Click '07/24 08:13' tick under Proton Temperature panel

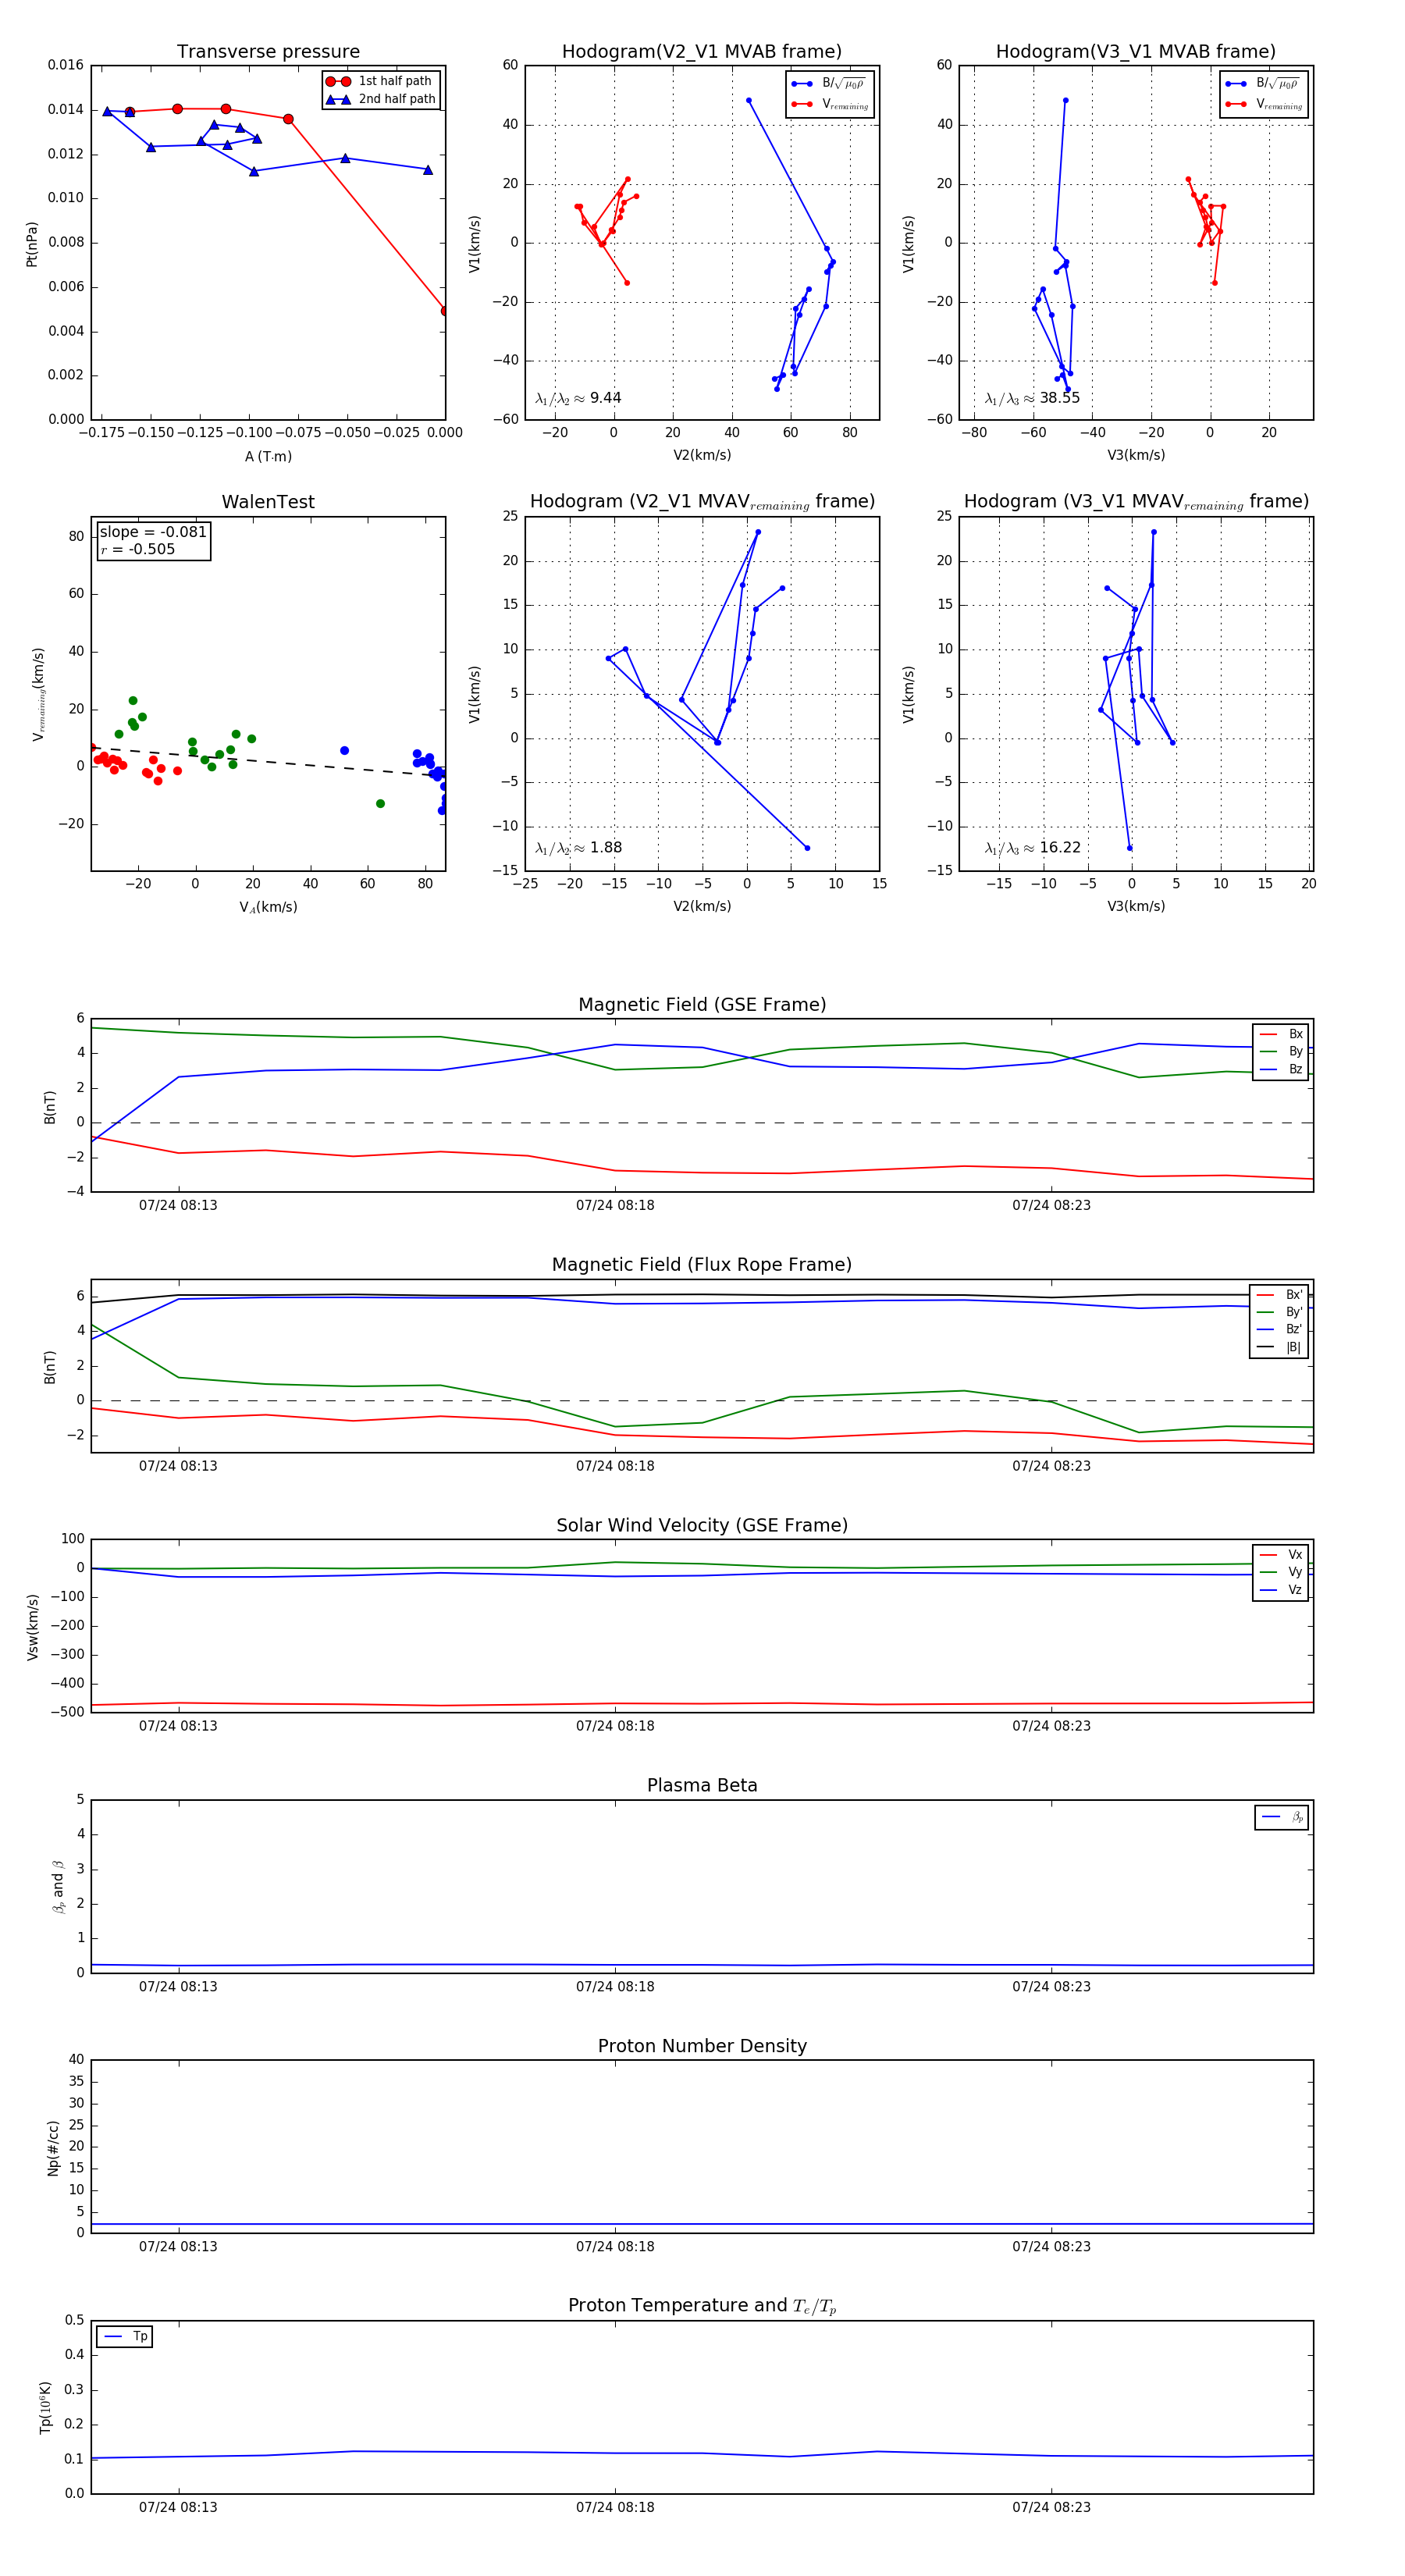click(178, 2507)
